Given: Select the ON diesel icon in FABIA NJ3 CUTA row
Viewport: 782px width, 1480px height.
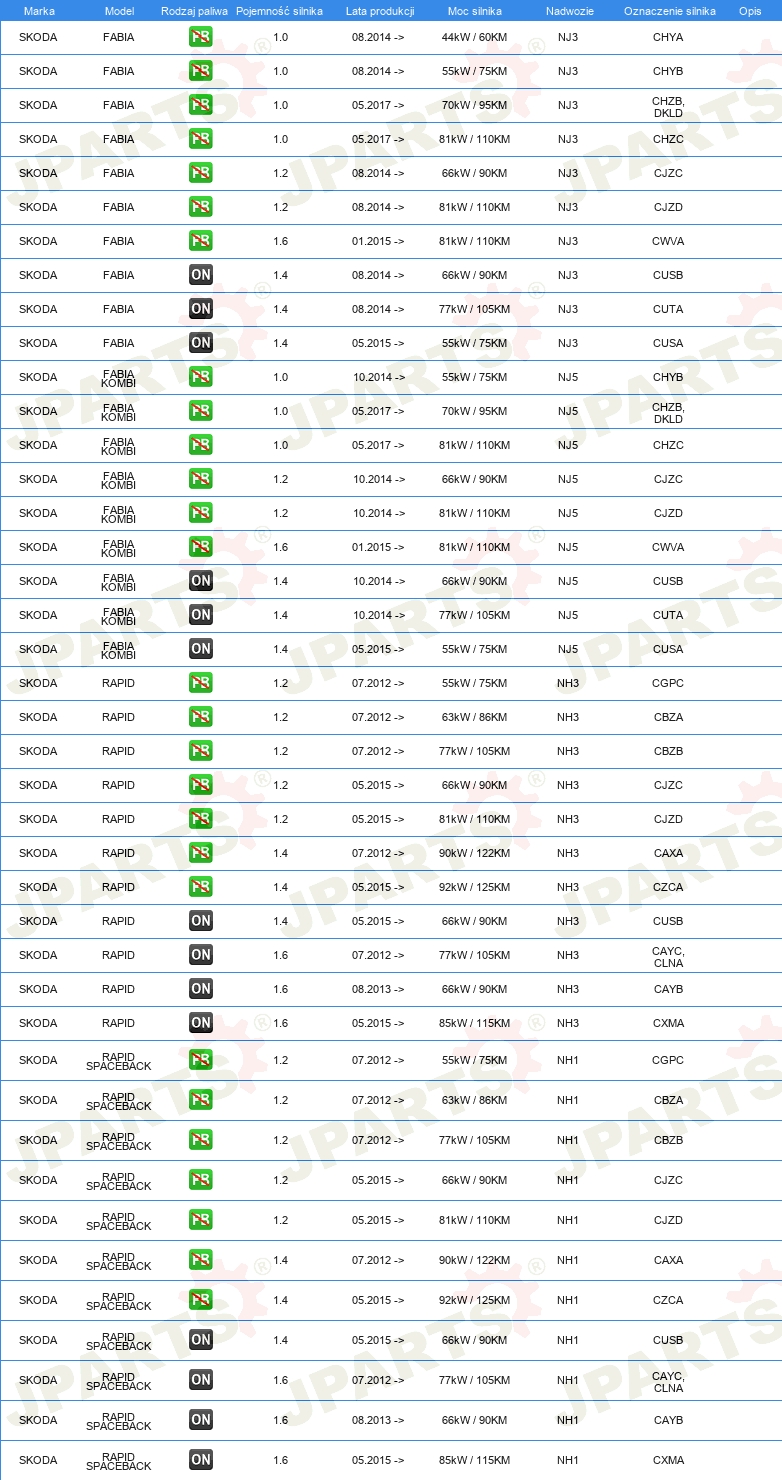Looking at the screenshot, I should [201, 309].
